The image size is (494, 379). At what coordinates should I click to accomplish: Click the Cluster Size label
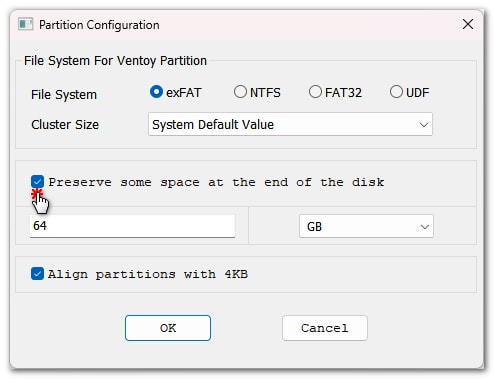click(65, 125)
